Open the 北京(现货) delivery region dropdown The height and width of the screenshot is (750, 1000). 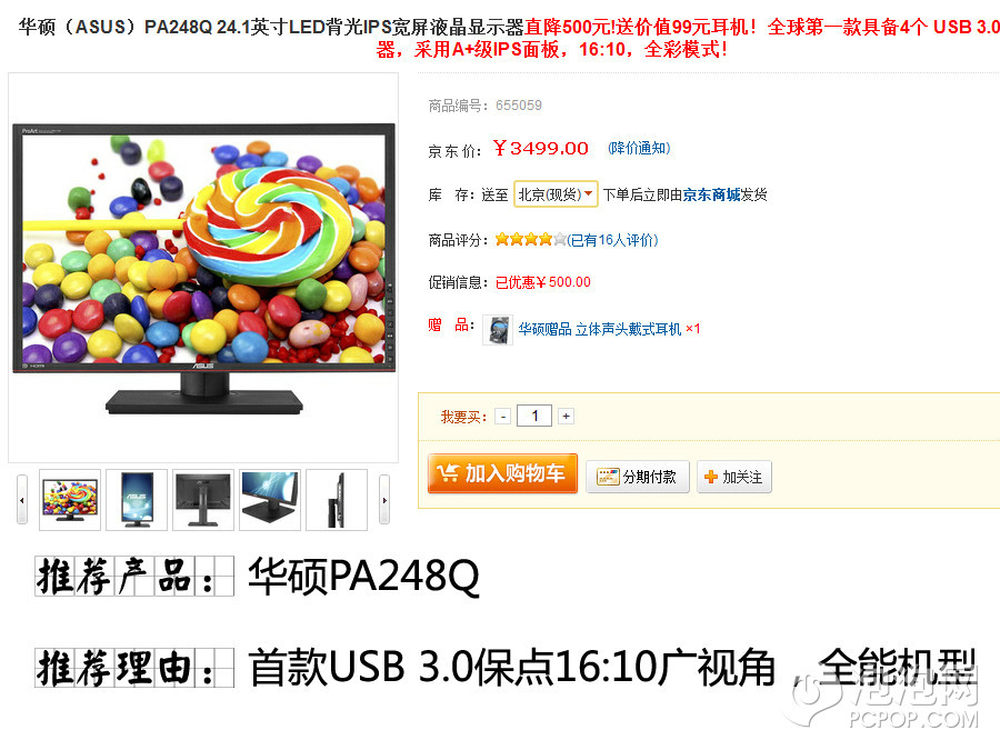[555, 194]
